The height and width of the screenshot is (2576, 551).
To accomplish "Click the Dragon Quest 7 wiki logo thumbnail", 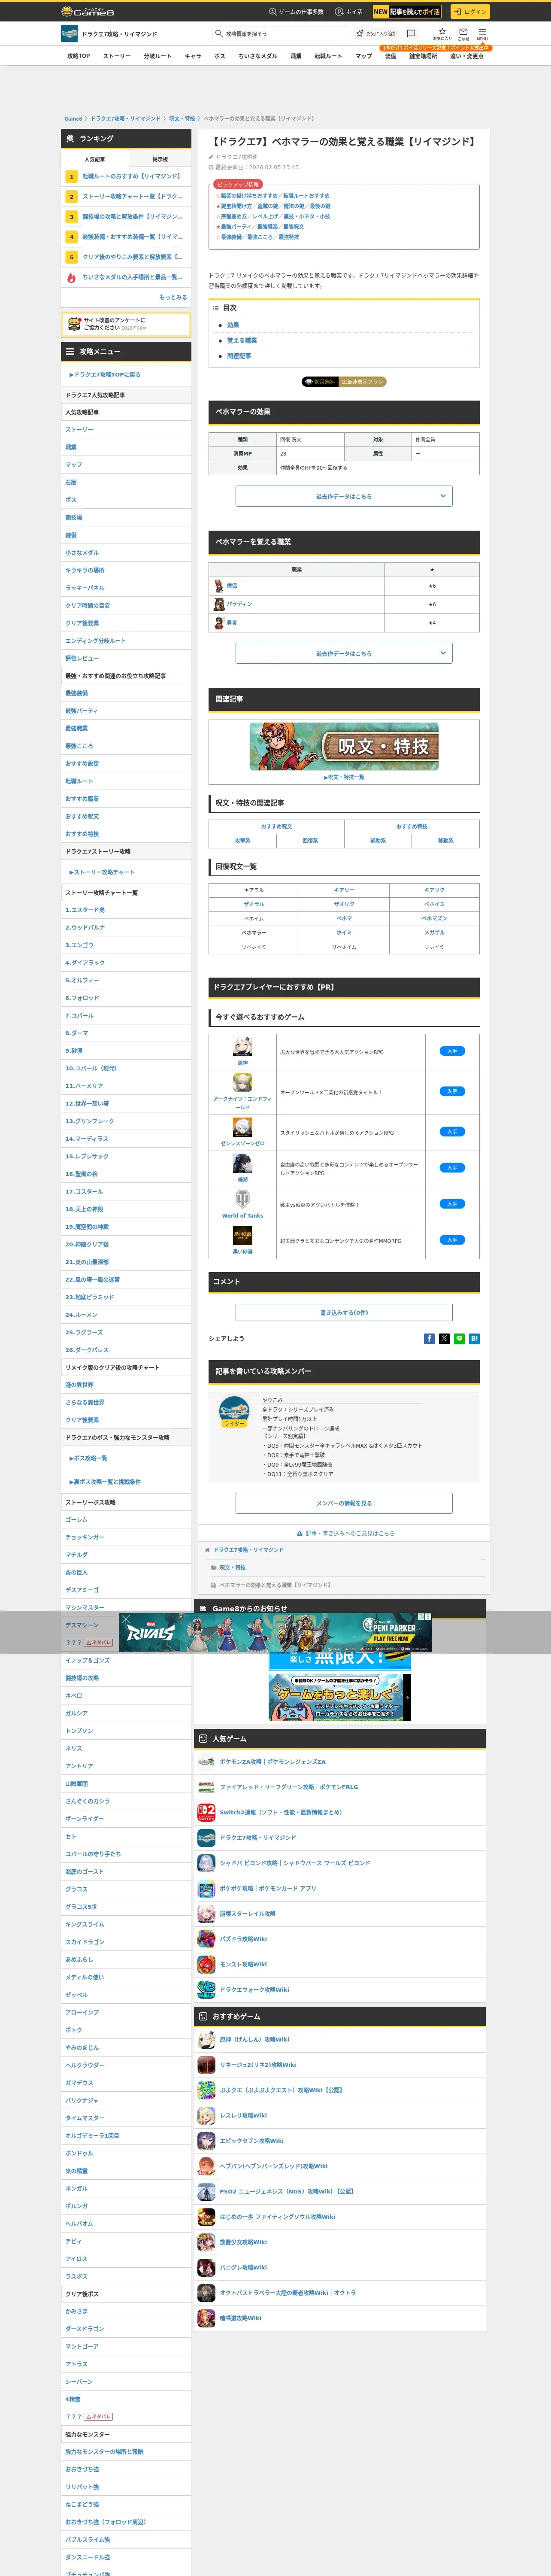I will tap(69, 34).
